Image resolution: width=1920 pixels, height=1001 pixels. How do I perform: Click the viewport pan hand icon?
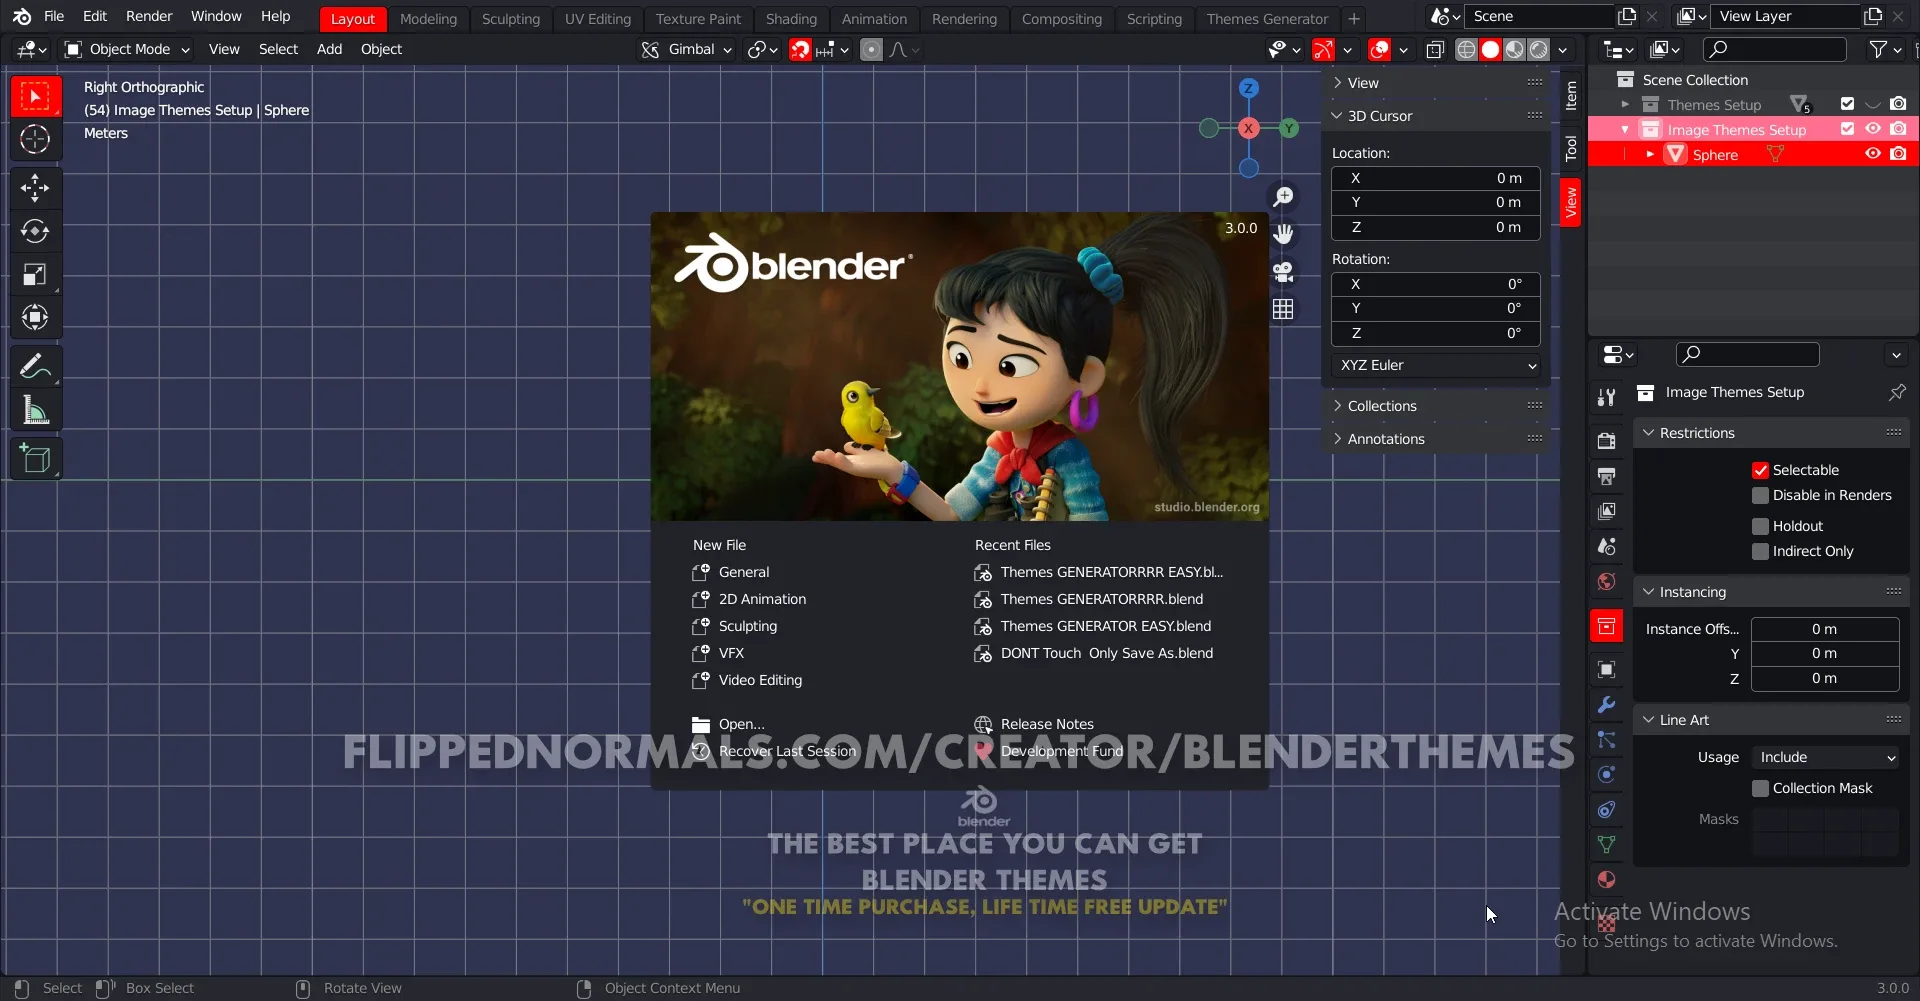click(1283, 234)
